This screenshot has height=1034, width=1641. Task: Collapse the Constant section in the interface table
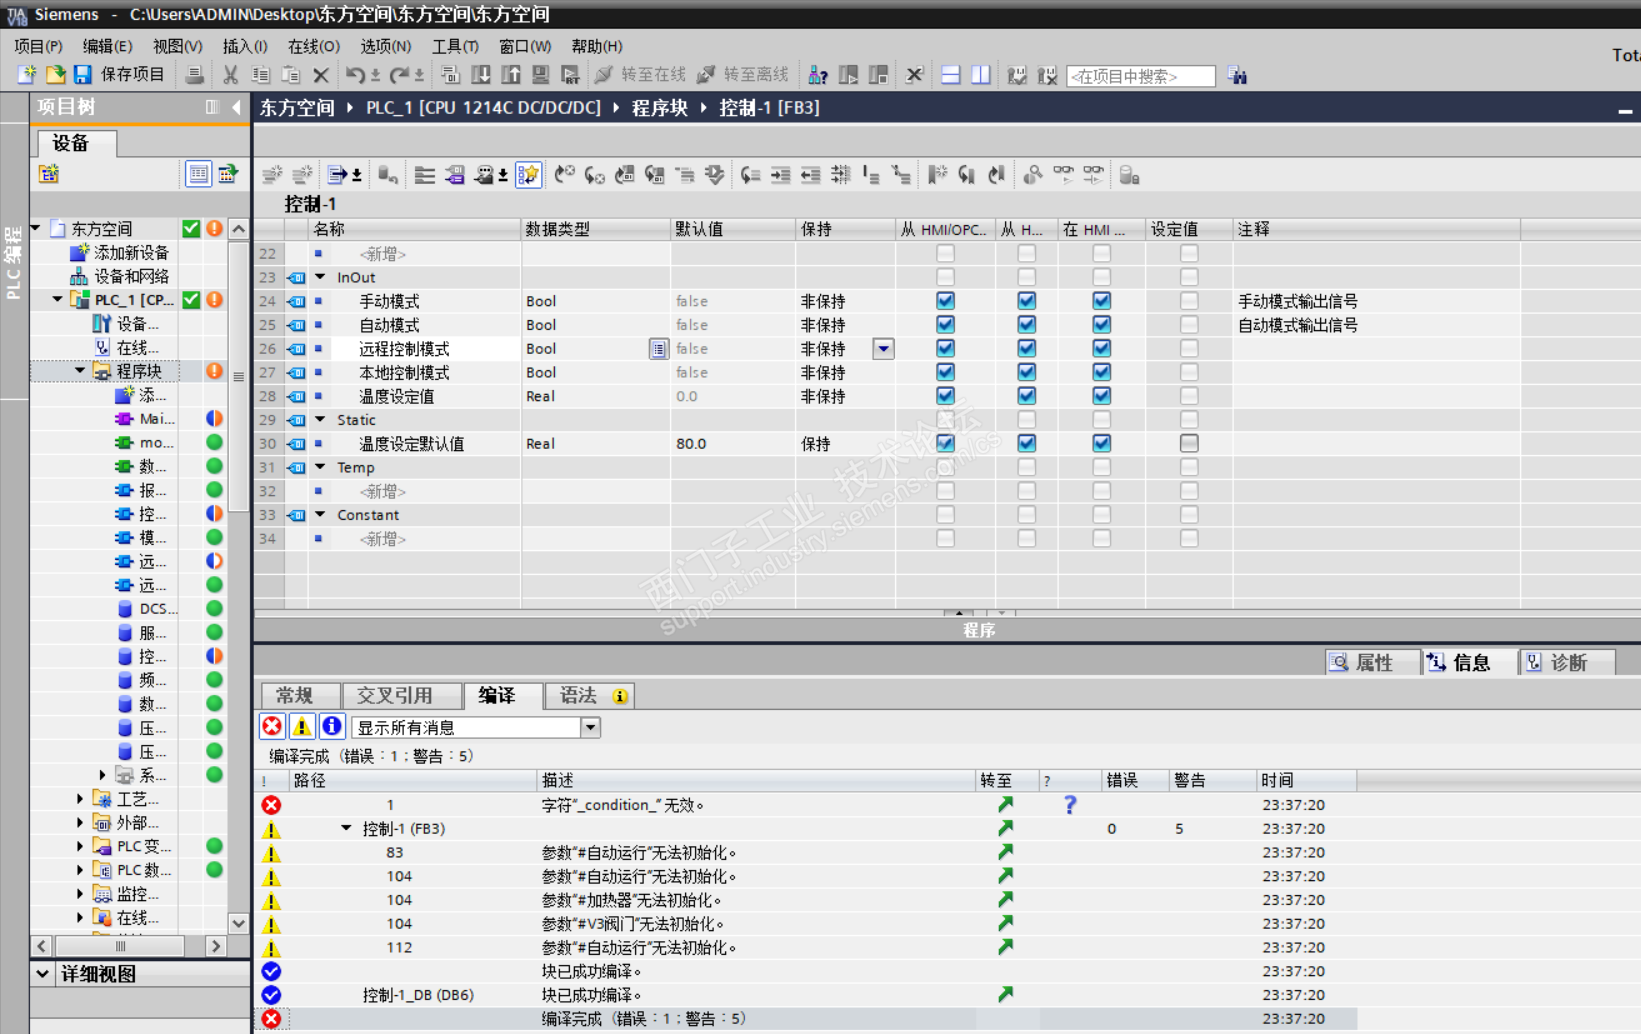[x=320, y=515]
